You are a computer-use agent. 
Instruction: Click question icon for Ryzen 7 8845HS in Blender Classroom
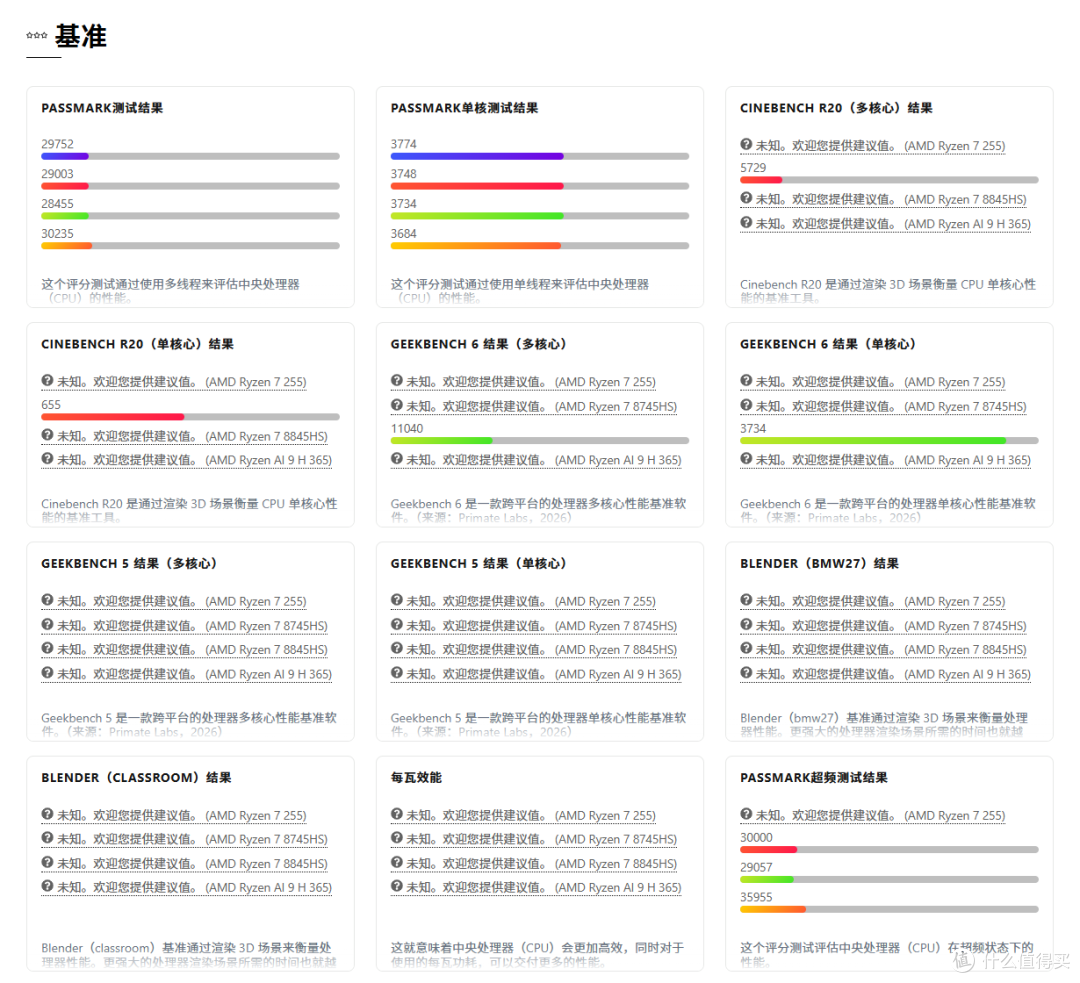(x=47, y=862)
